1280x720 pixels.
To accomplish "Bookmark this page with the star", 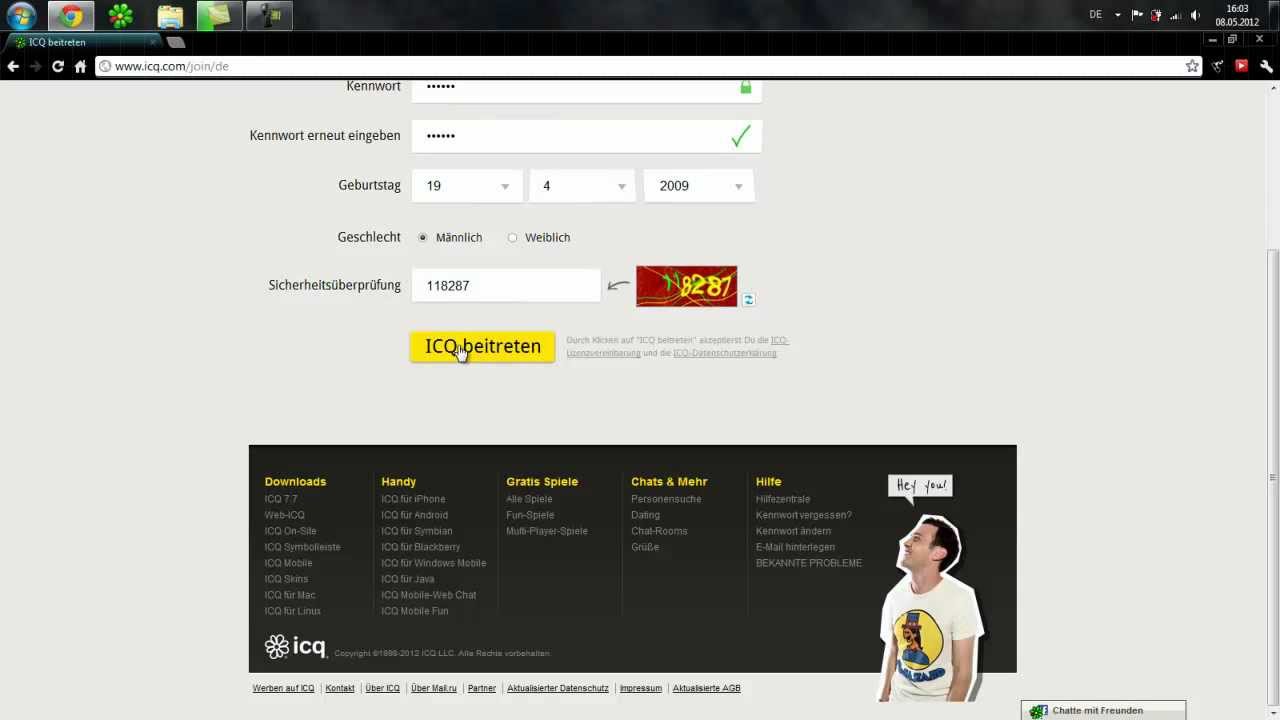I will coord(1192,66).
